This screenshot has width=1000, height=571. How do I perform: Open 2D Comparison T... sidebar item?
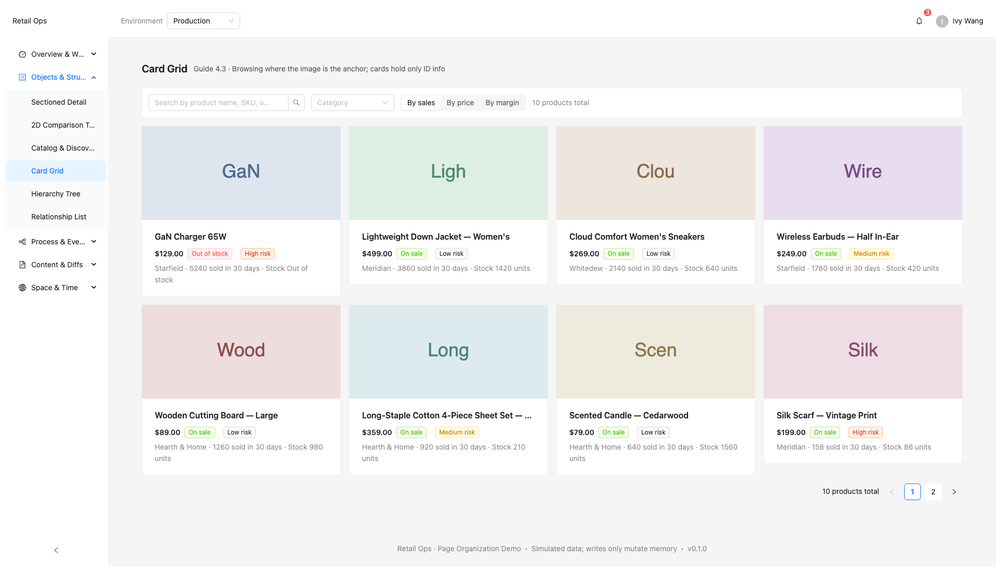click(x=56, y=125)
